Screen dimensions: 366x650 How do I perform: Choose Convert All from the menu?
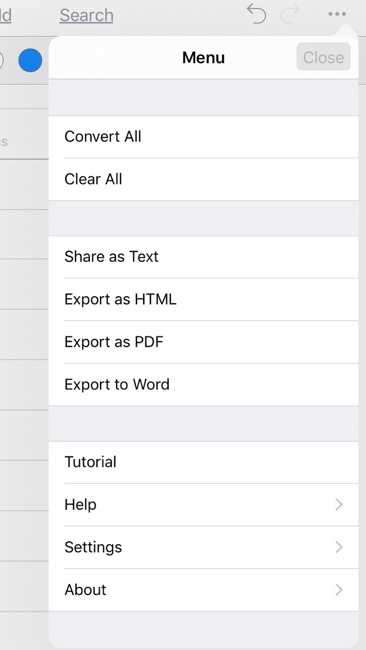click(x=204, y=136)
